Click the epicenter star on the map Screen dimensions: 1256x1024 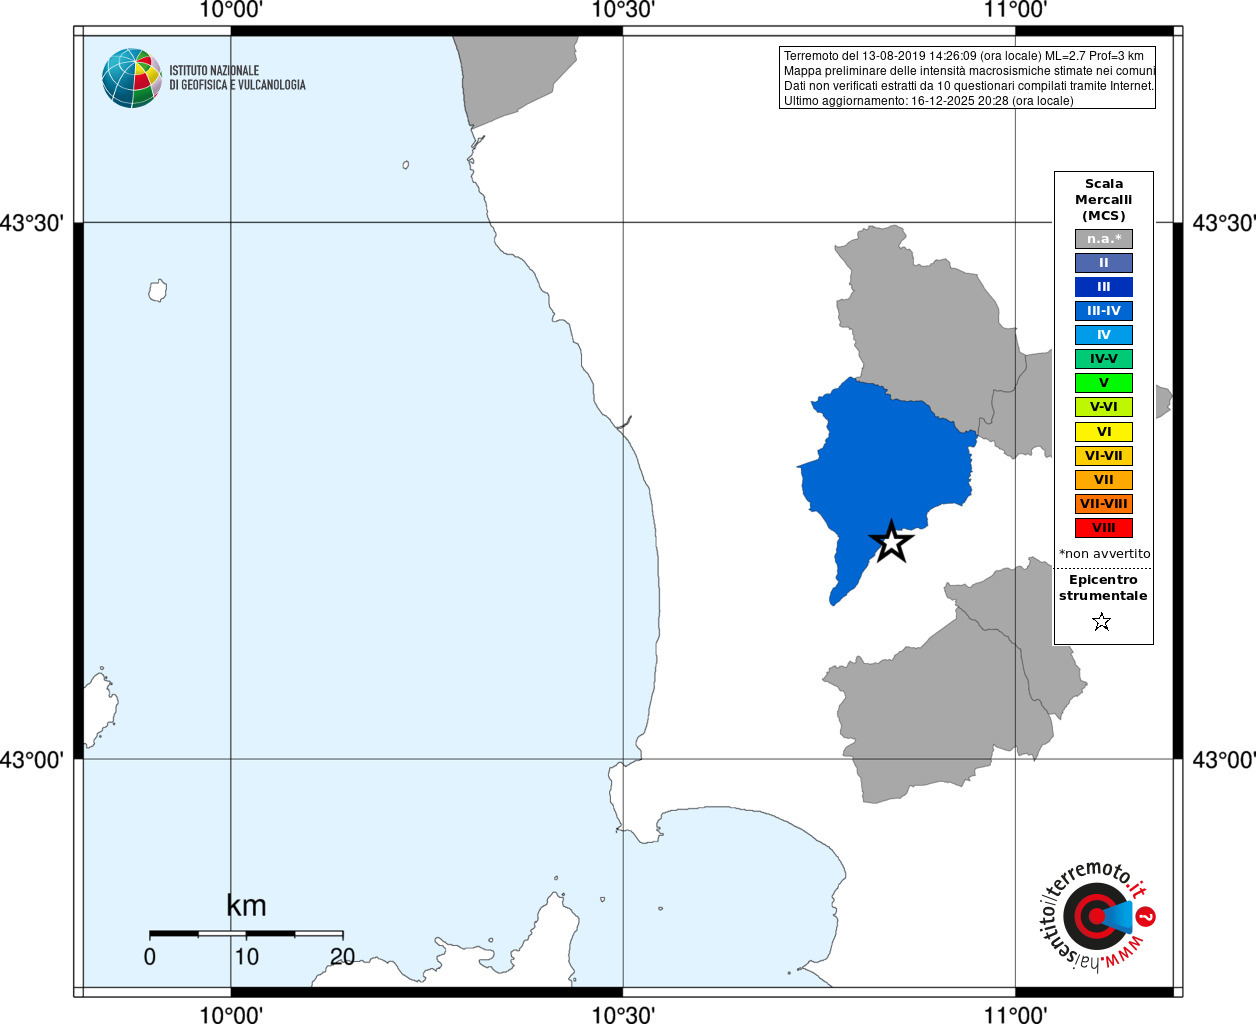pyautogui.click(x=891, y=541)
